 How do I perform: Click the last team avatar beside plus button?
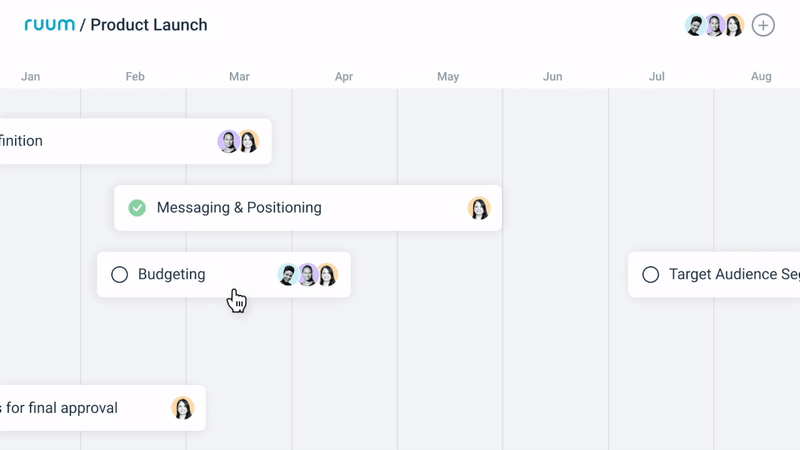[x=734, y=25]
